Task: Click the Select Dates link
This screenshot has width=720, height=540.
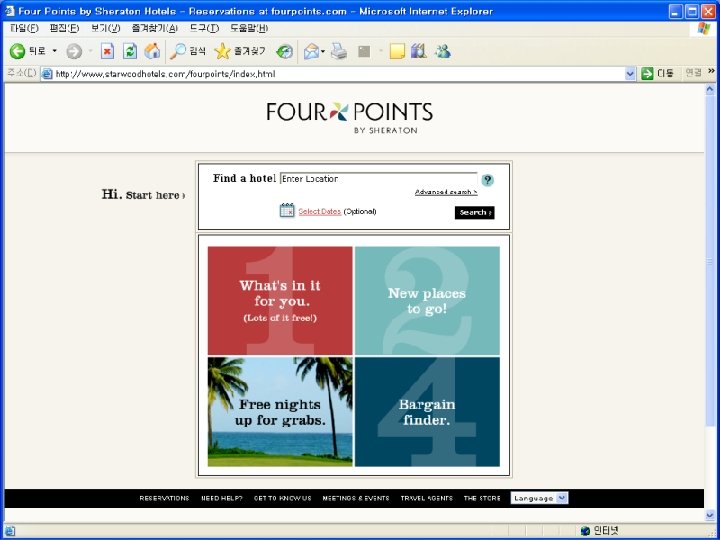Action: pos(320,212)
